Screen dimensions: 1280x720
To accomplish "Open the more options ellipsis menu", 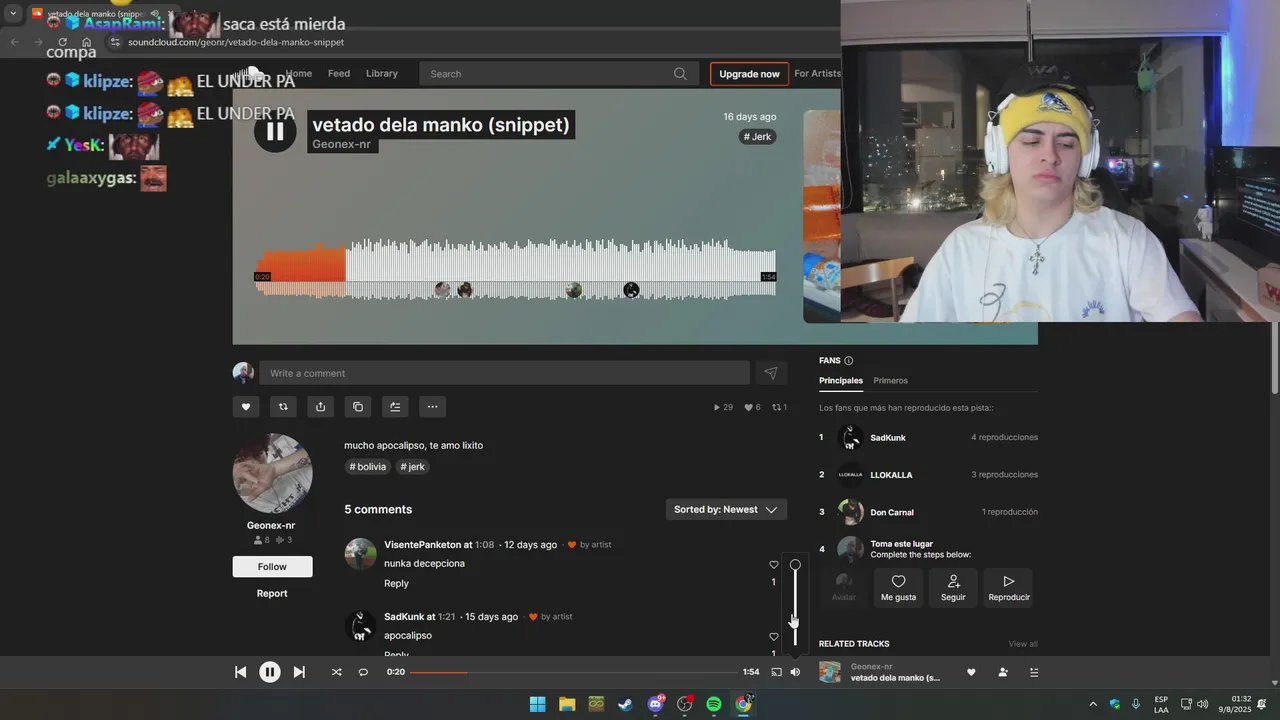I will click(x=432, y=407).
